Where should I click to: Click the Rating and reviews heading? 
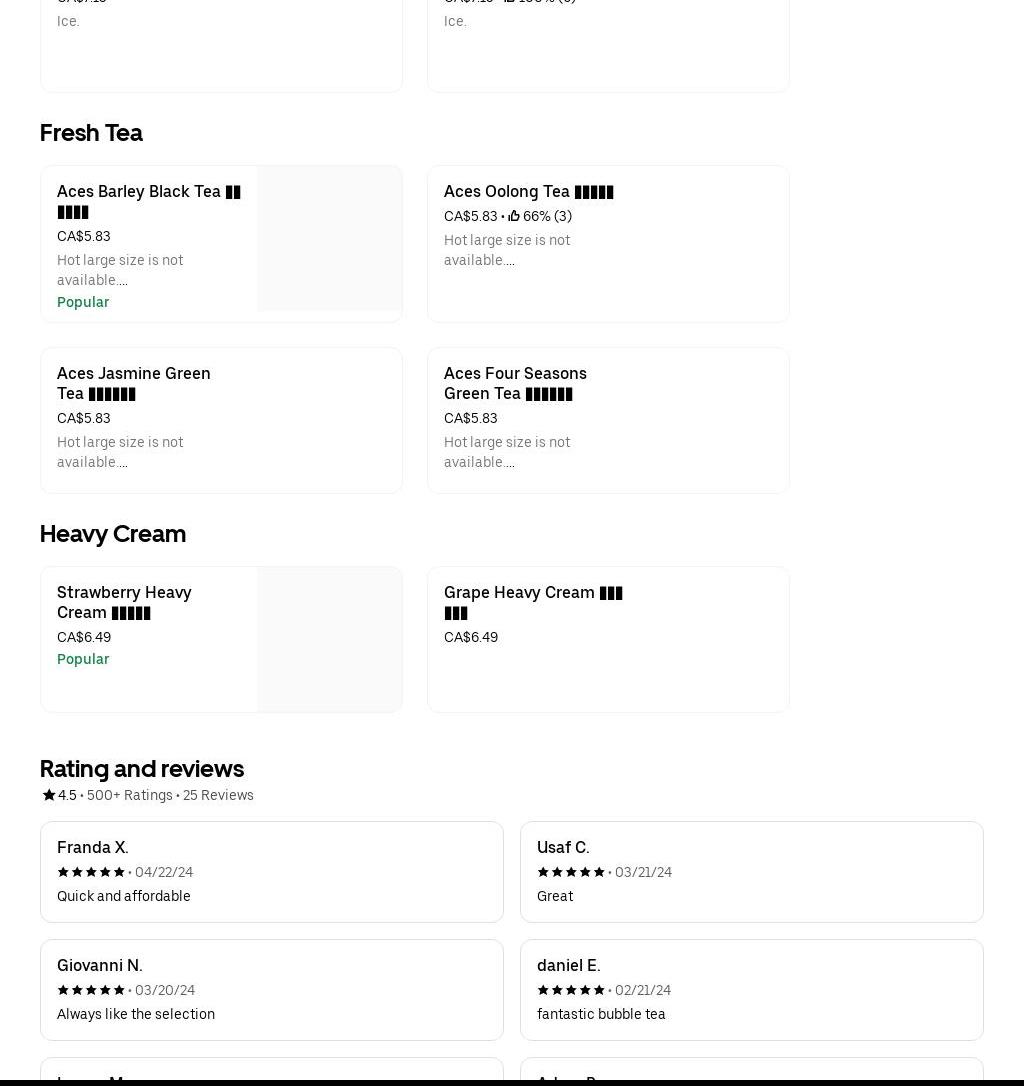(x=142, y=769)
